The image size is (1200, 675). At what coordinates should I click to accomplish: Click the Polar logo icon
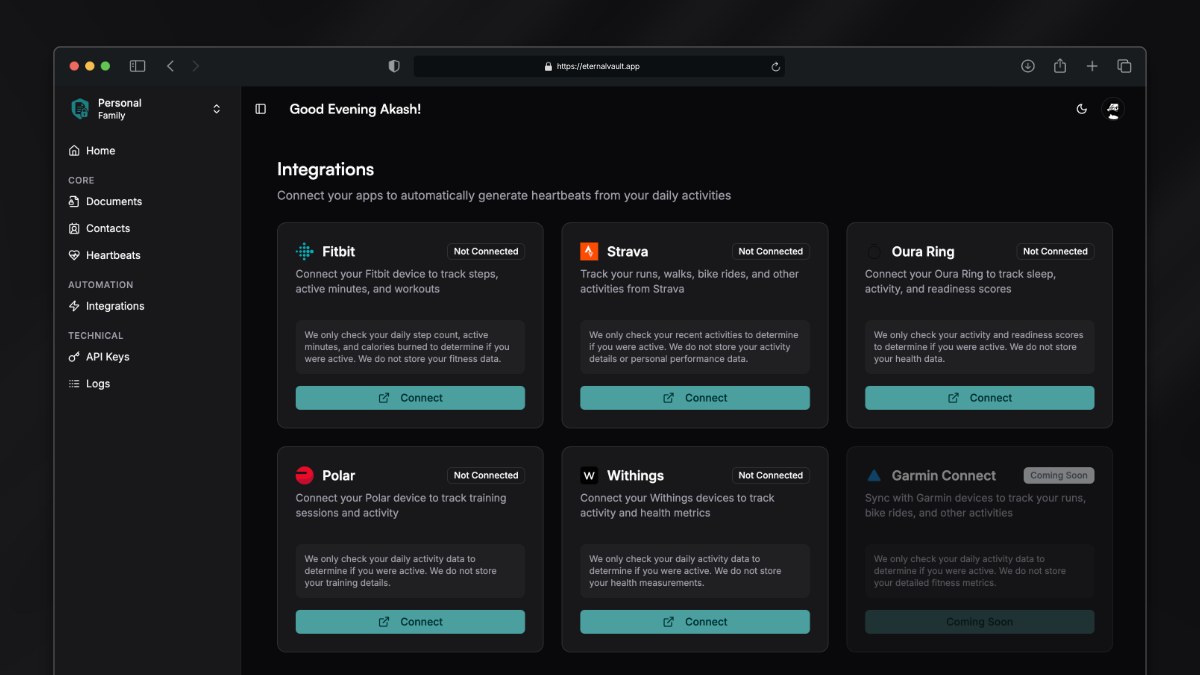(305, 476)
